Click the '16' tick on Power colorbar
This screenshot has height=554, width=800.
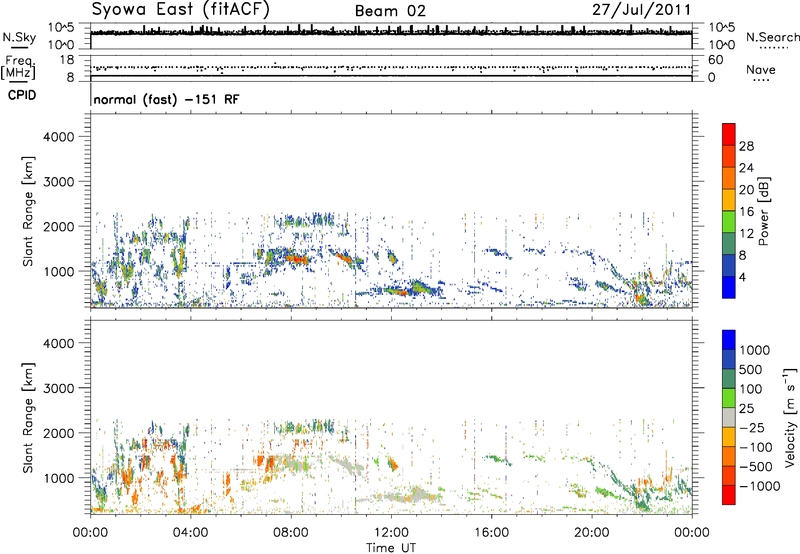pos(746,212)
